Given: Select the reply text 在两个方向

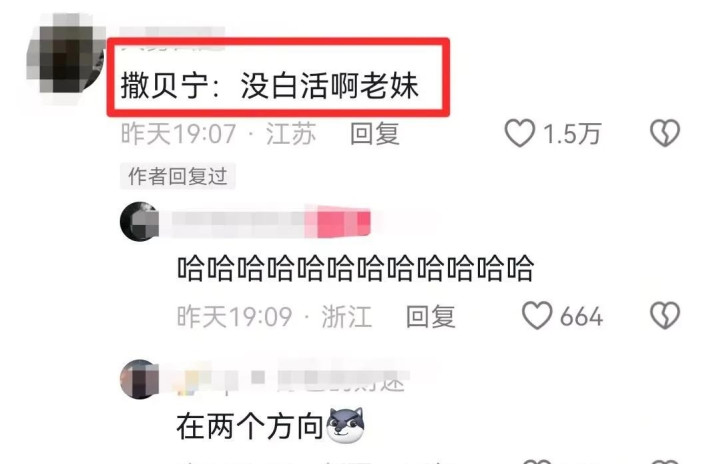Looking at the screenshot, I should (250, 426).
